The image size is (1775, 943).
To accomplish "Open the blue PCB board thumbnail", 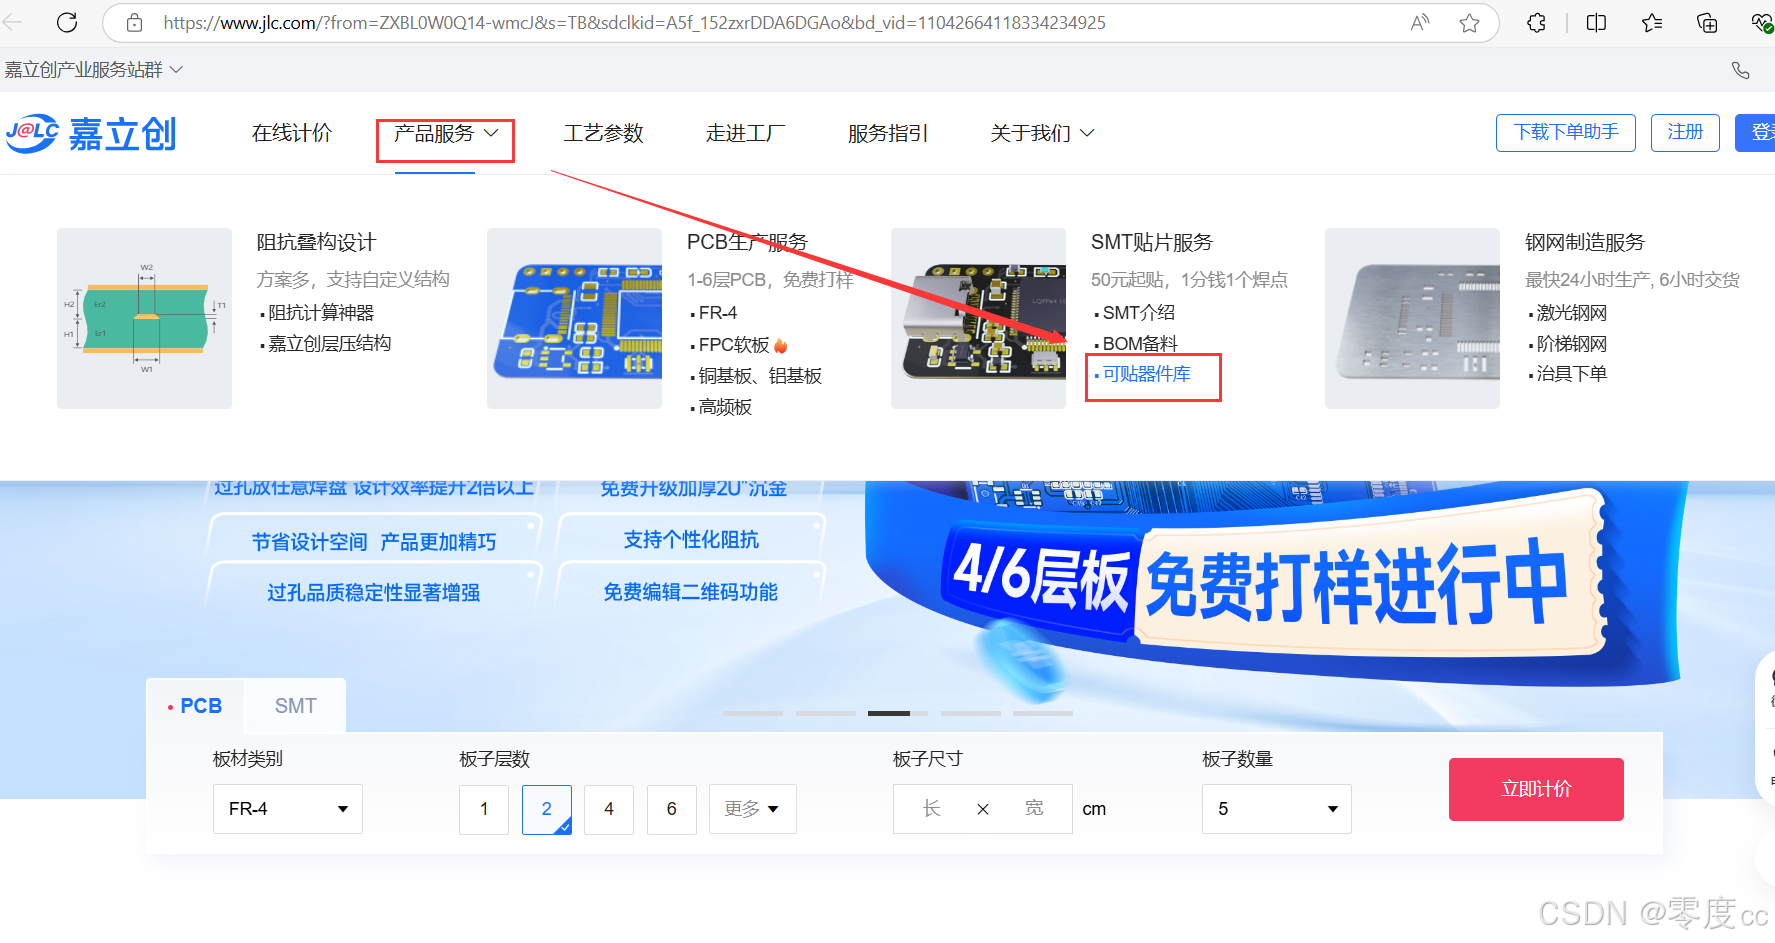I will 574,318.
